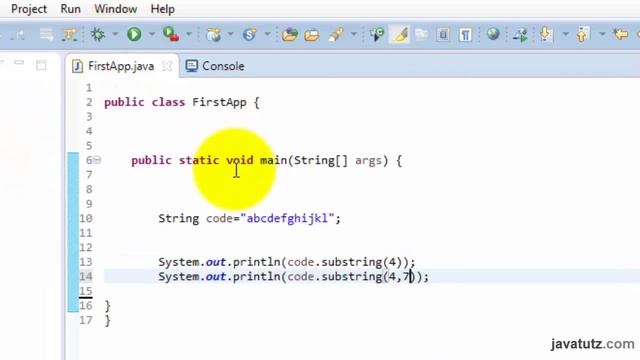The width and height of the screenshot is (640, 360).
Task: Open the Run dropdown arrow
Action: click(x=152, y=34)
